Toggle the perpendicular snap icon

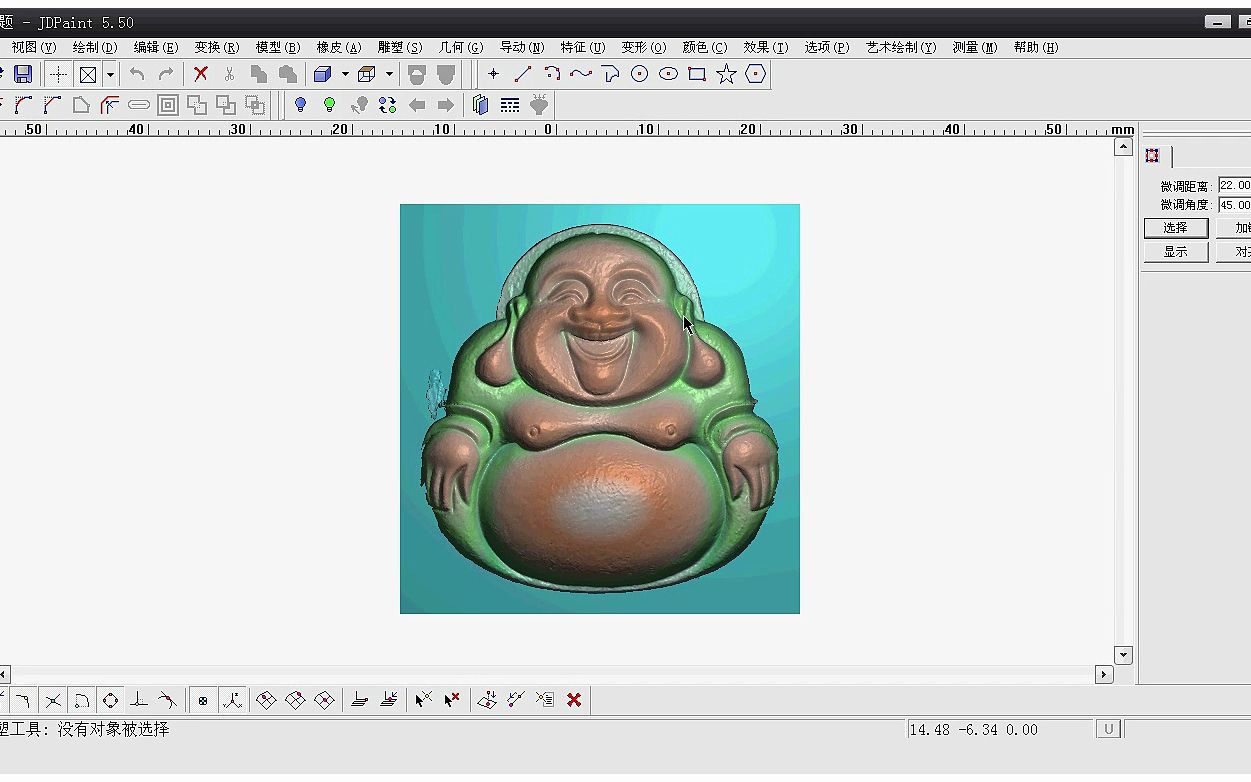pos(140,700)
